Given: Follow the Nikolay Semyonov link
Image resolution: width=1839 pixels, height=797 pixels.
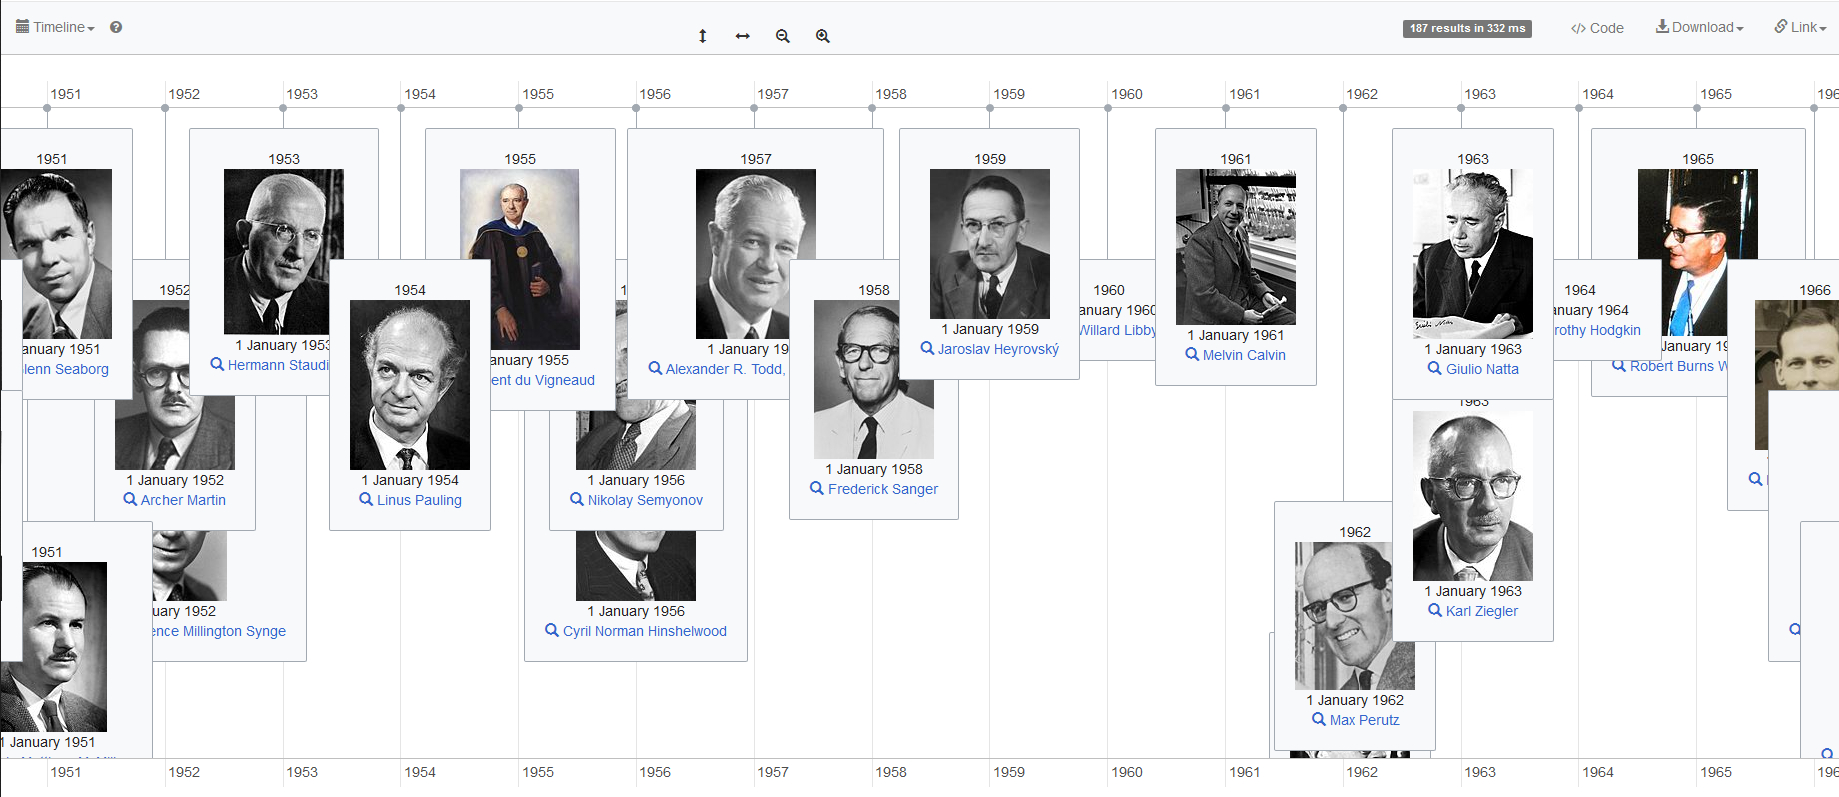Looking at the screenshot, I should 645,500.
